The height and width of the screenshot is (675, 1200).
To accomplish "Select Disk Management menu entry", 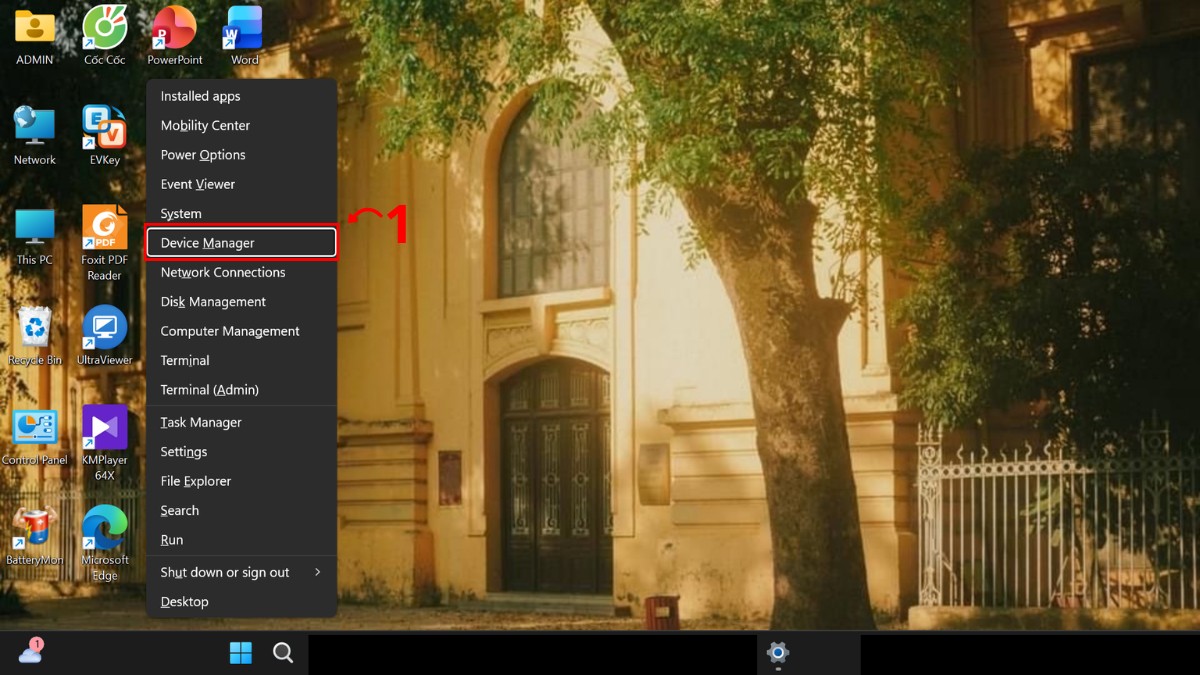I will tap(242, 301).
